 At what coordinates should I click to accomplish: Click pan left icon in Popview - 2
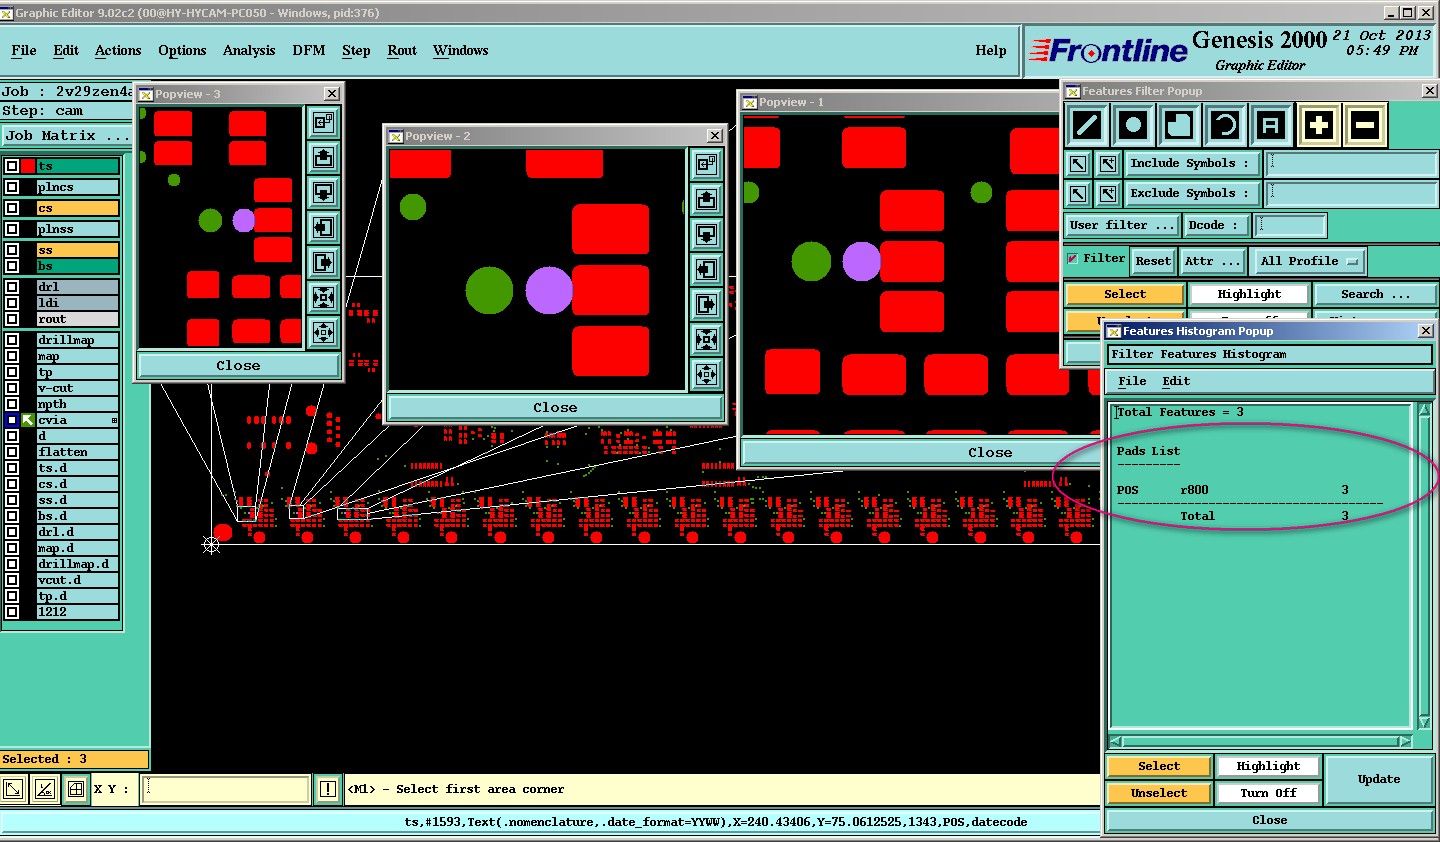coord(706,269)
